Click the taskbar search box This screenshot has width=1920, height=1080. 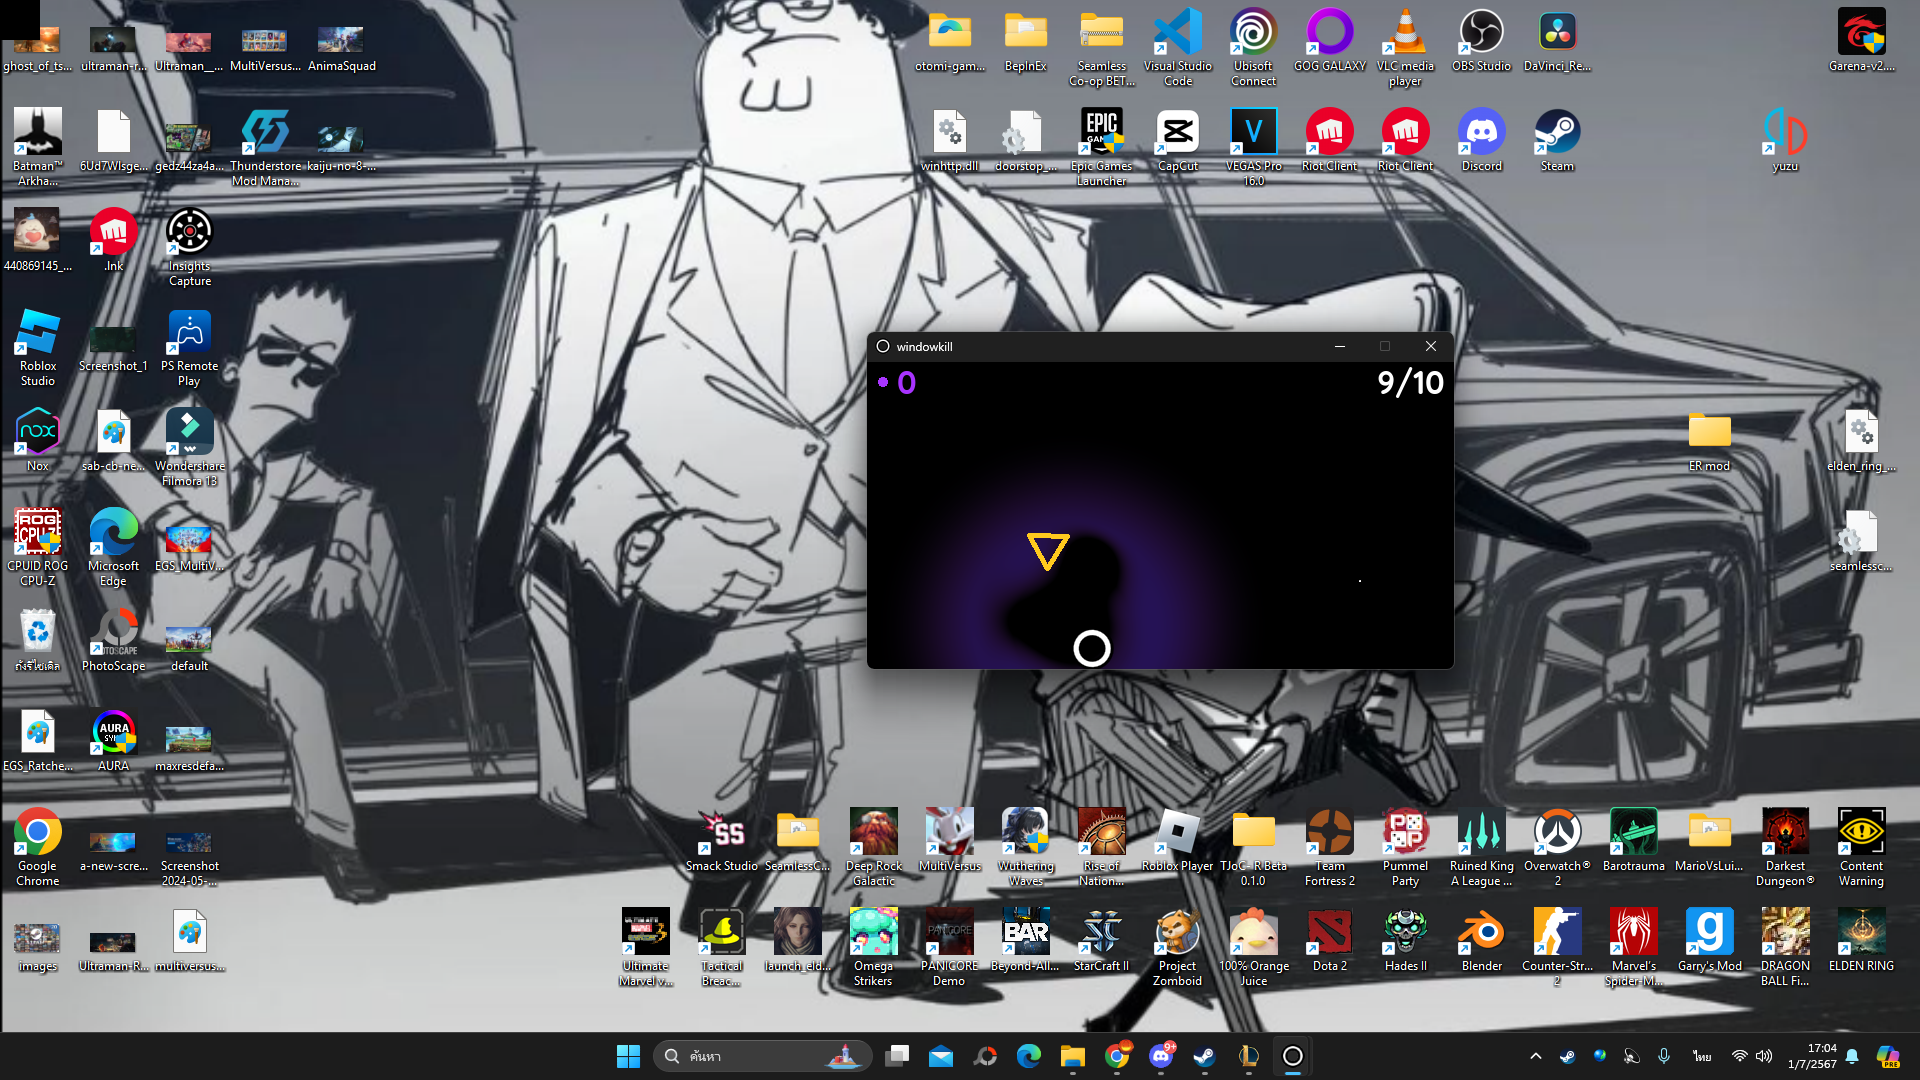tap(762, 1056)
